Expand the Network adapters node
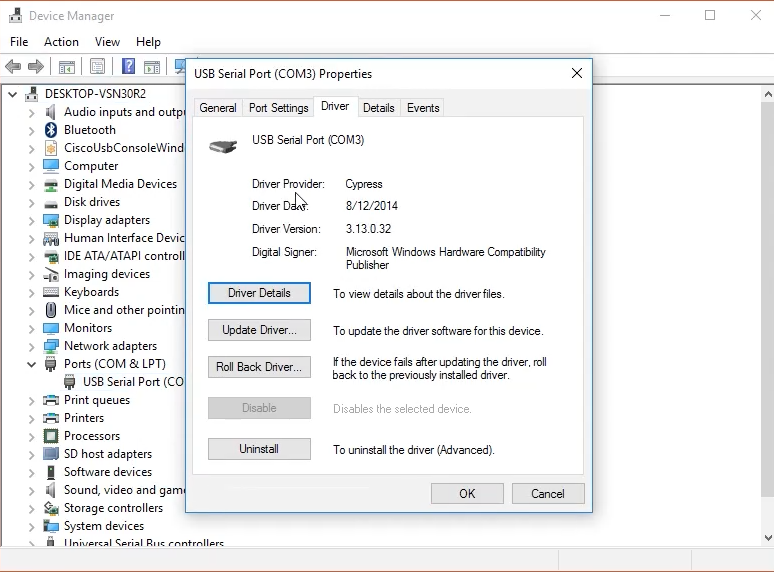This screenshot has width=774, height=572. click(x=32, y=346)
